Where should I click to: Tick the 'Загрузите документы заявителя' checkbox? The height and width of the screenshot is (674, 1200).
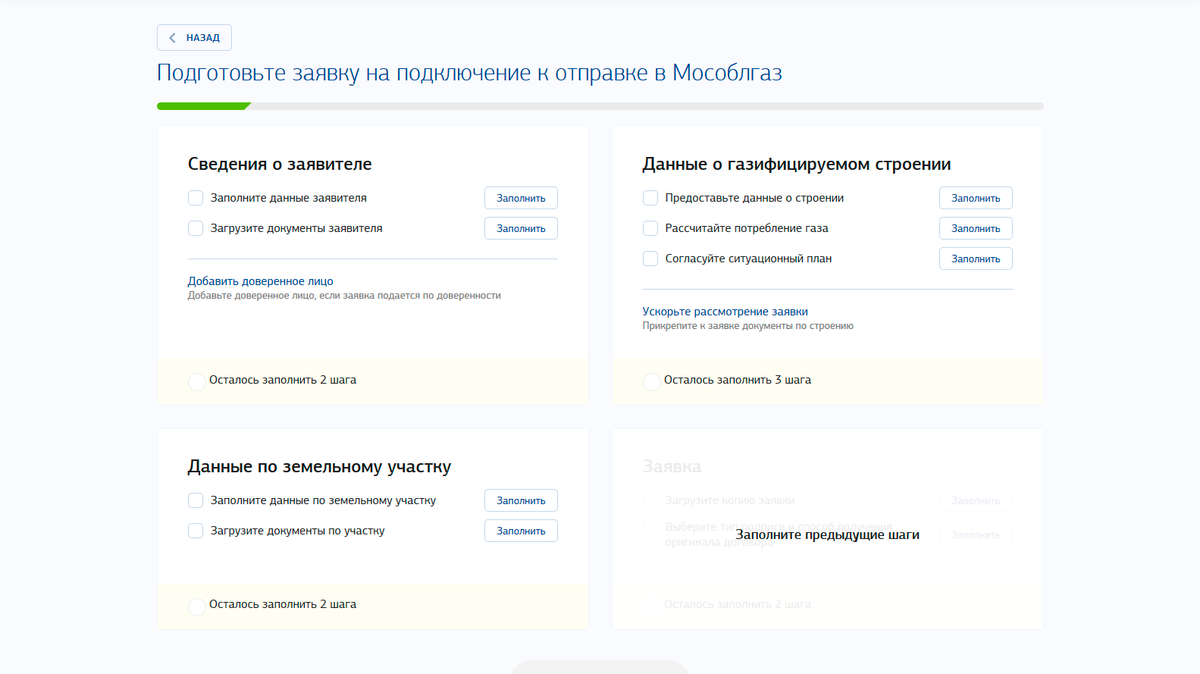pyautogui.click(x=196, y=228)
